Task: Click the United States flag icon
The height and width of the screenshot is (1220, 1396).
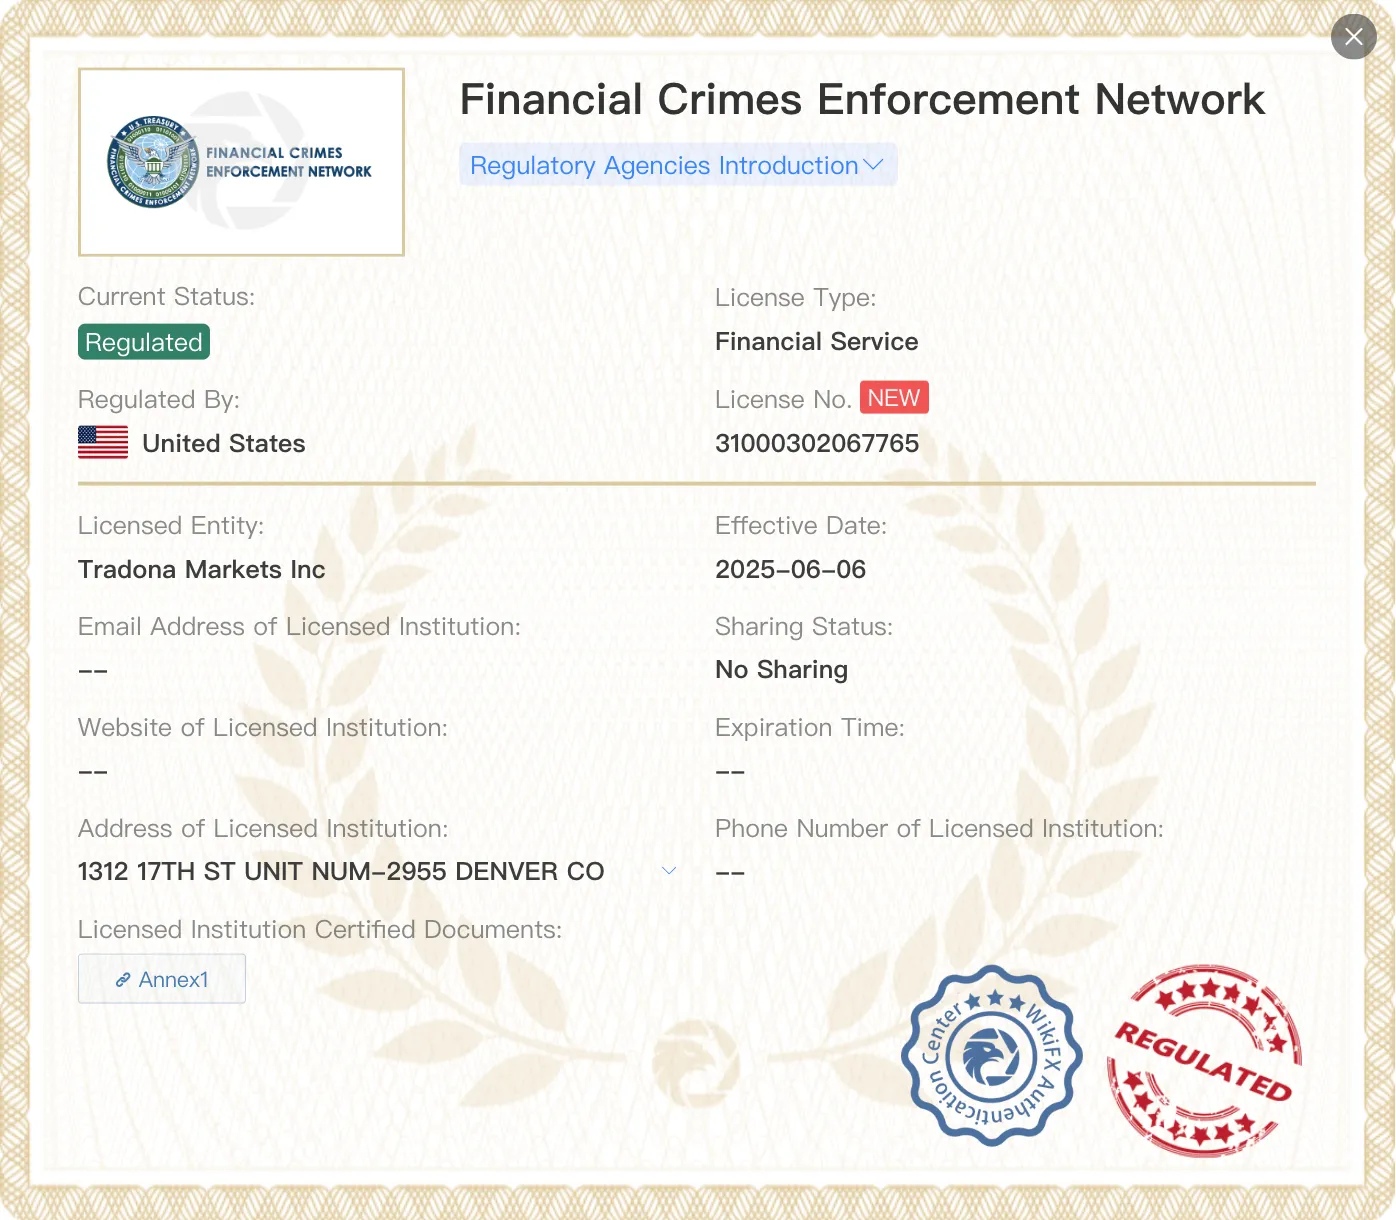Action: (x=103, y=443)
